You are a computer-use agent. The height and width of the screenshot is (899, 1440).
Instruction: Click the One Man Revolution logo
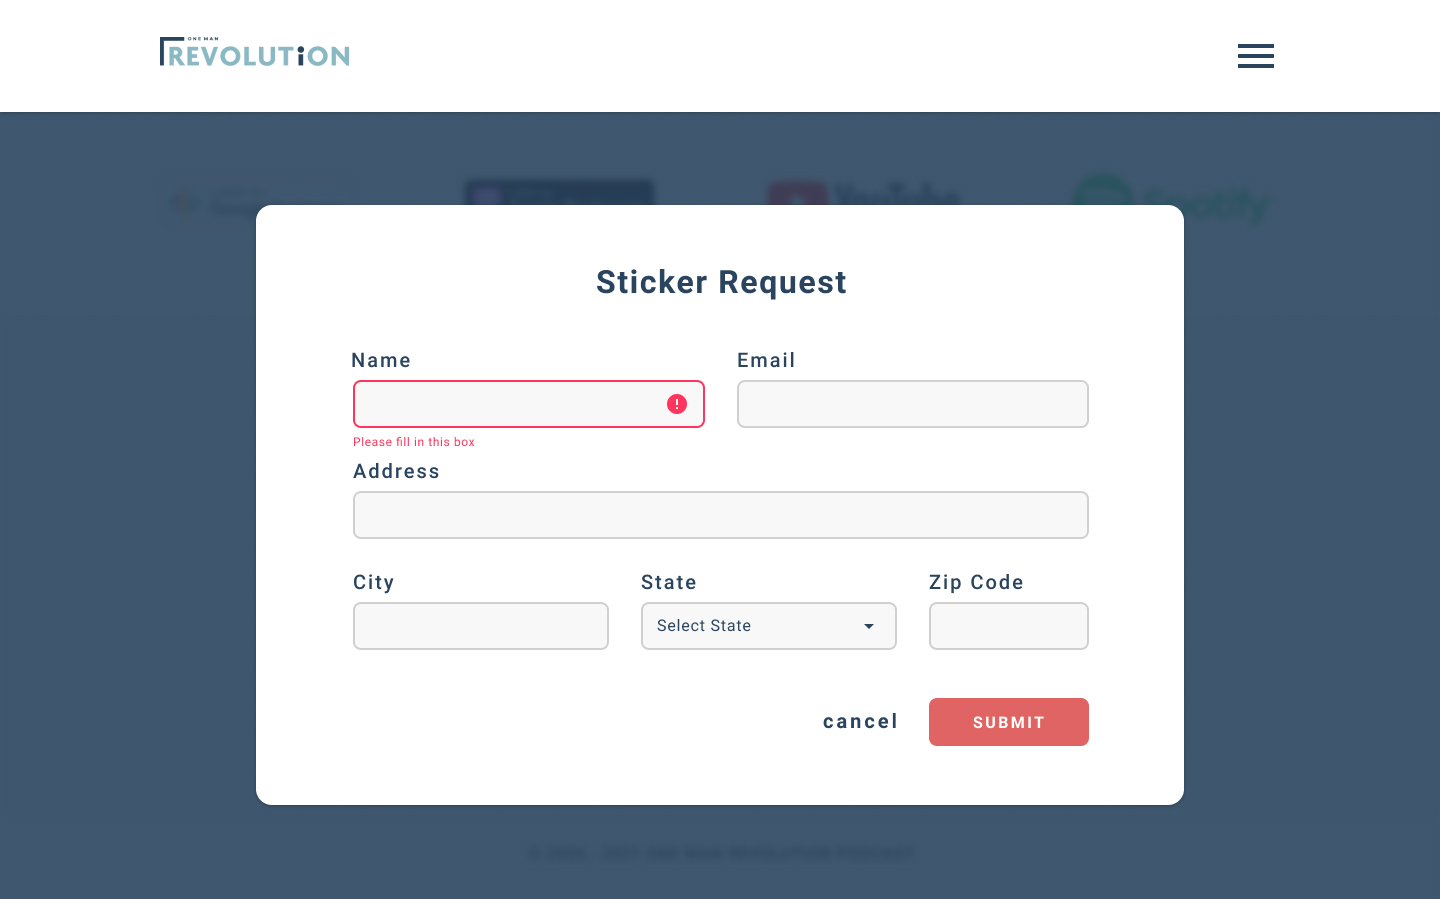pyautogui.click(x=254, y=52)
